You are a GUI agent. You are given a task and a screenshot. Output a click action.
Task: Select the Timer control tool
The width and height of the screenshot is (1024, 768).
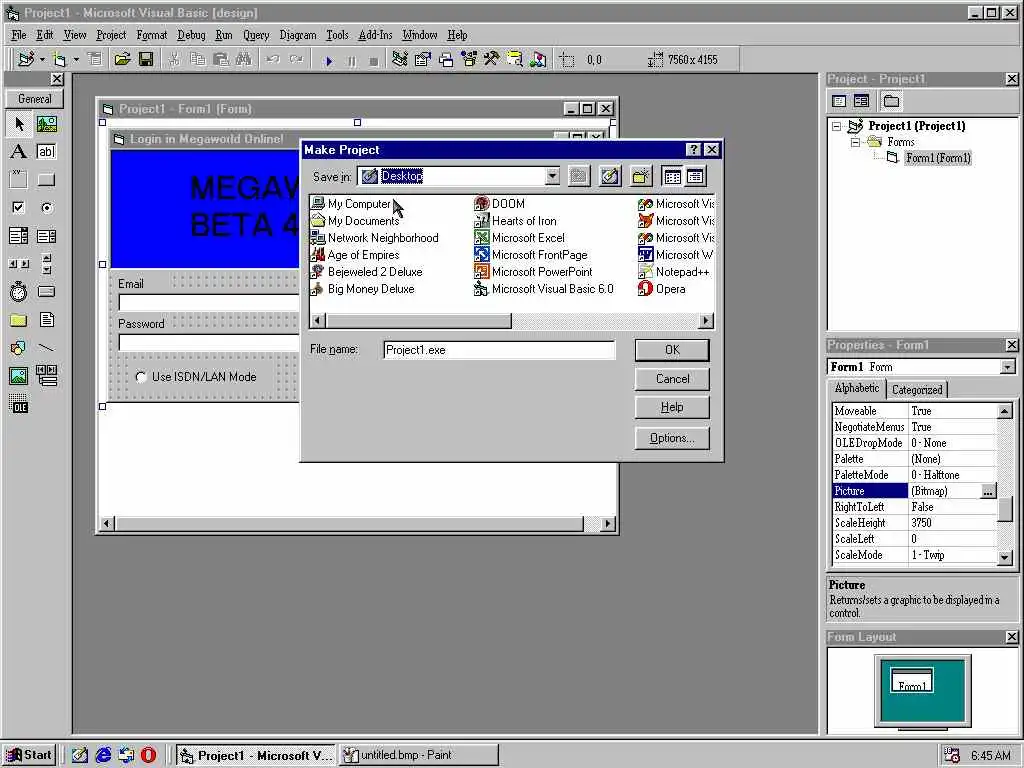19,291
